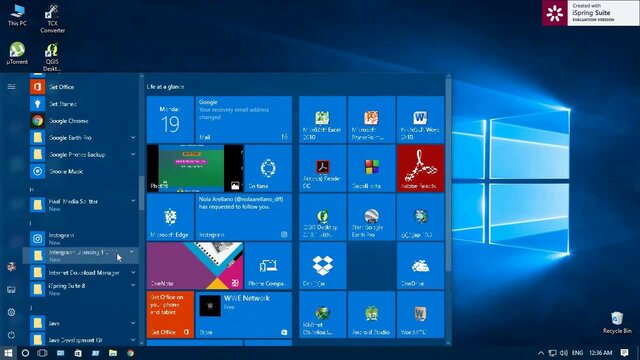Viewport: 640px width, 360px height.
Task: Launch QGIS Desktop tile
Action: click(x=322, y=217)
